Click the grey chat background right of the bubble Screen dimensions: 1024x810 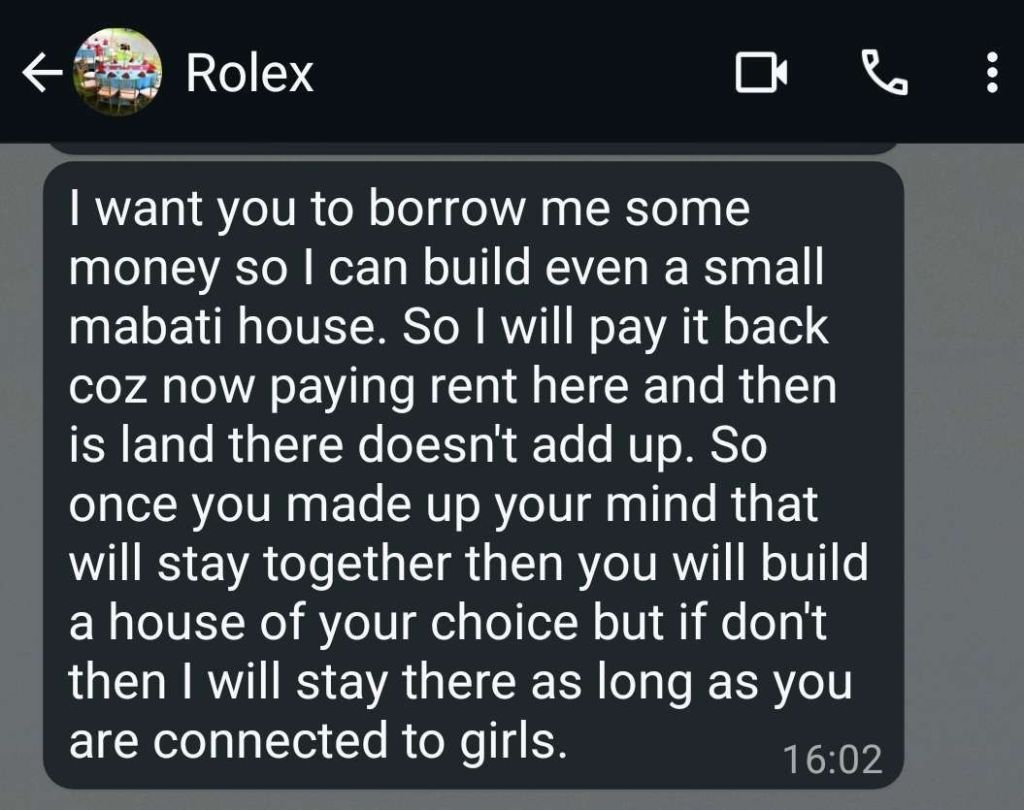(x=964, y=475)
